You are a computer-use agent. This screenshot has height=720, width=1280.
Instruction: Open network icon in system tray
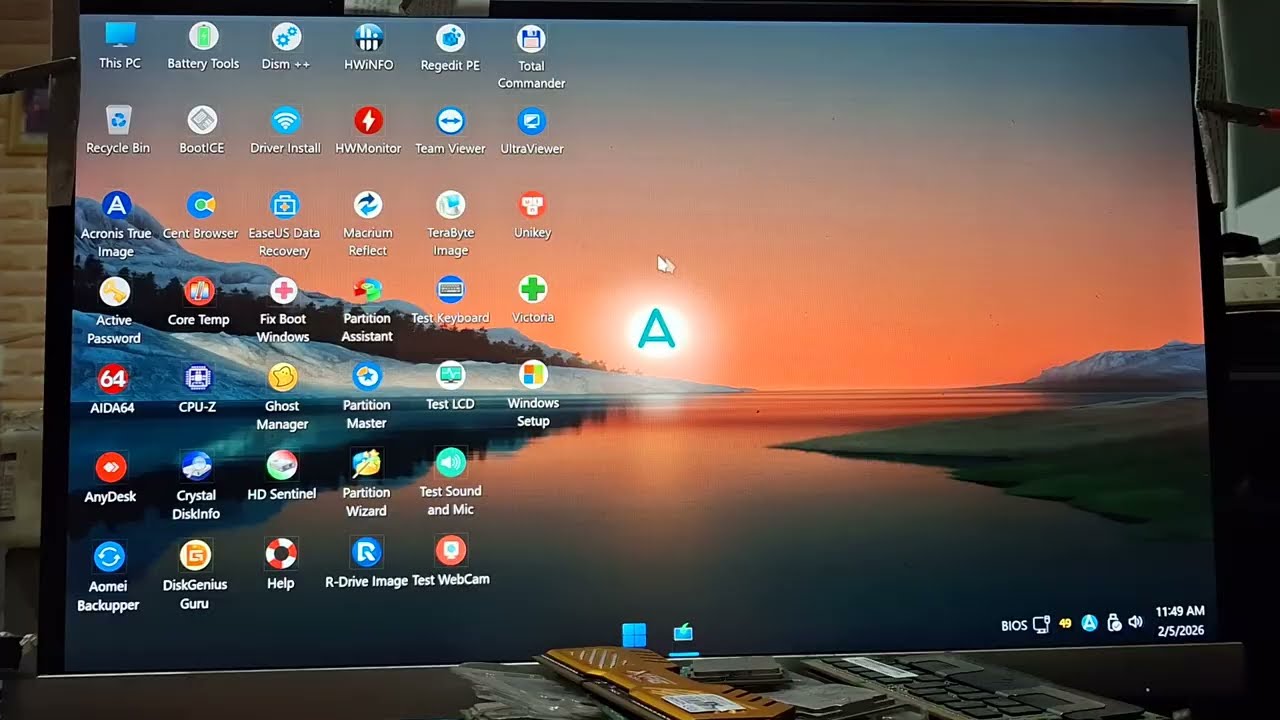tap(1041, 625)
